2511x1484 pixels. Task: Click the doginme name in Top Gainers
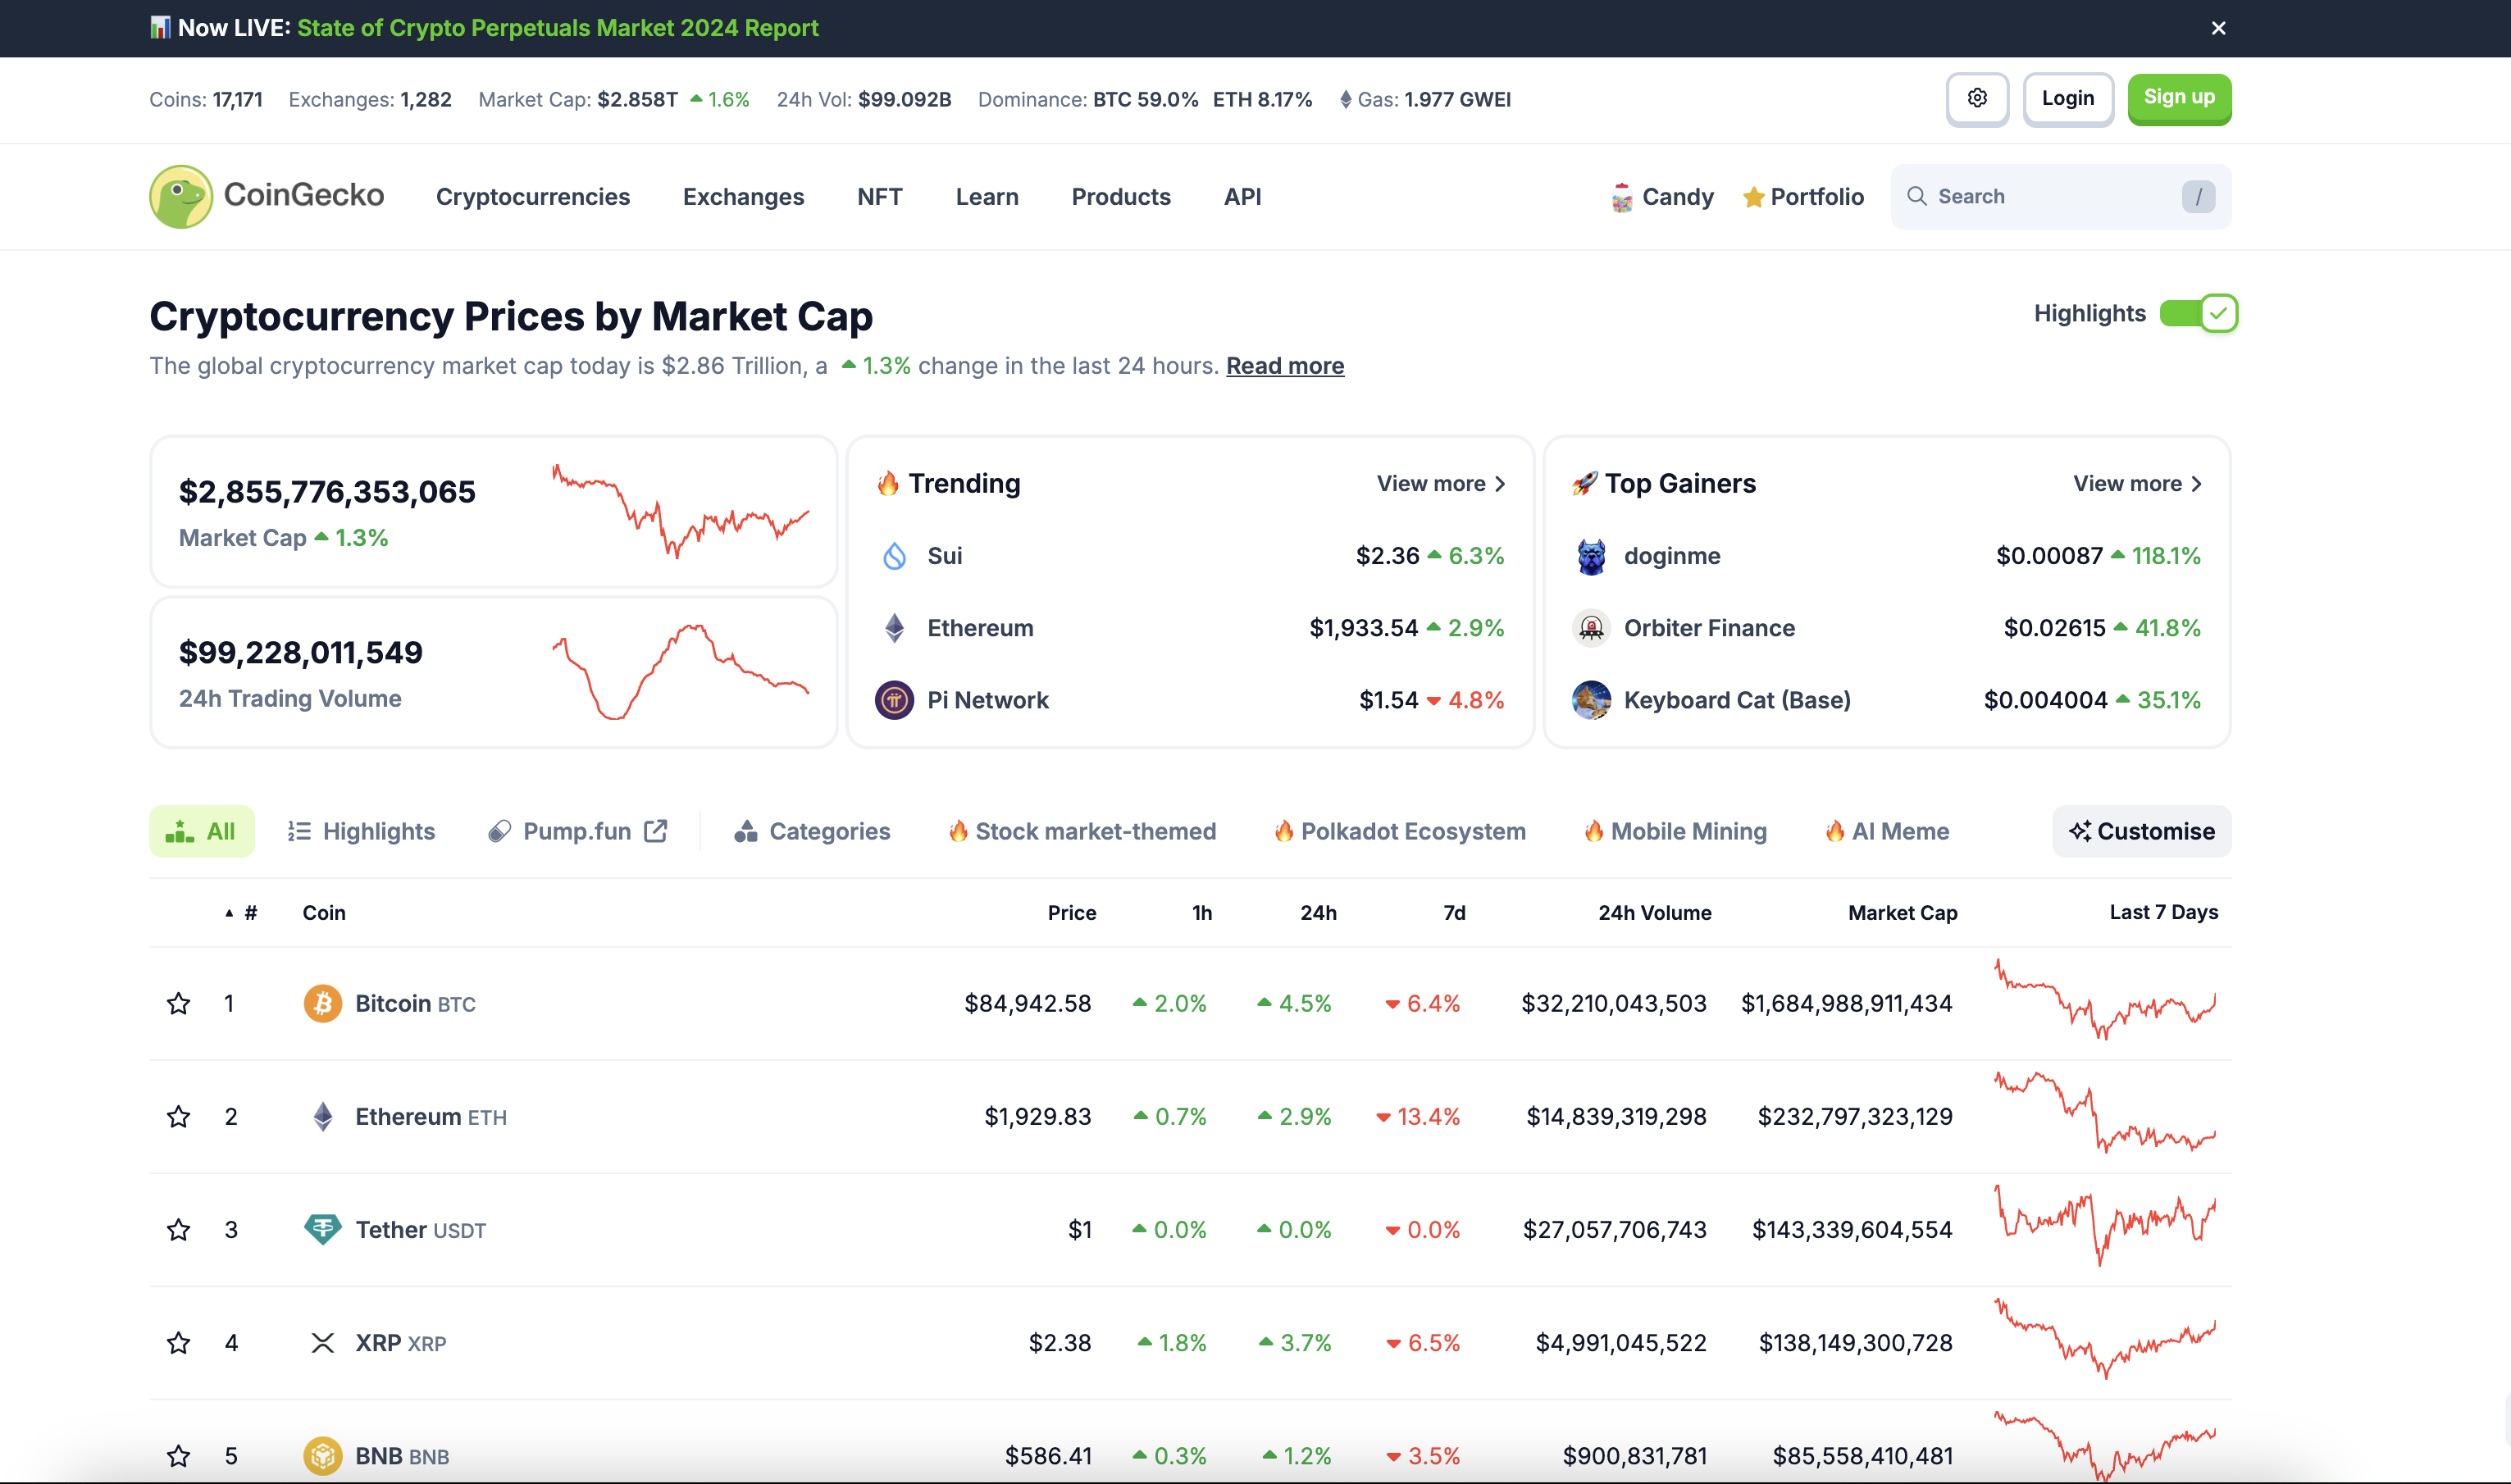tap(1672, 556)
